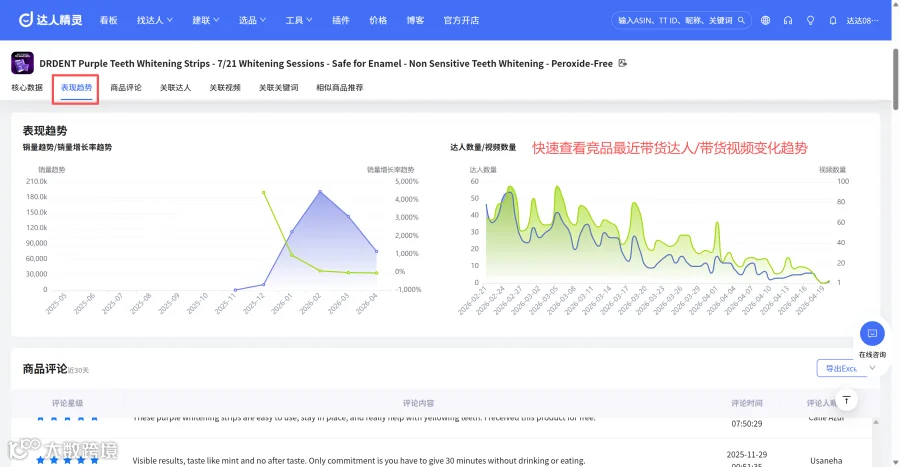The image size is (900, 467).
Task: Click the 评论时间 column header
Action: tap(747, 403)
